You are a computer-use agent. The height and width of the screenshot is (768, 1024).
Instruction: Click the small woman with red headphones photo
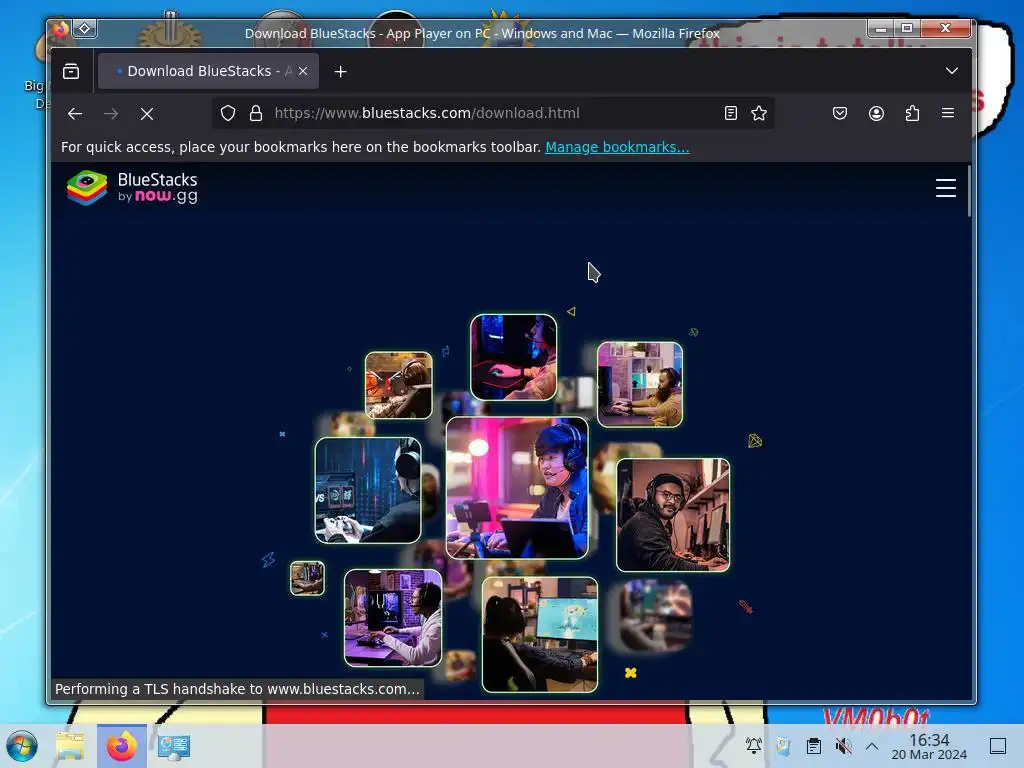398,385
